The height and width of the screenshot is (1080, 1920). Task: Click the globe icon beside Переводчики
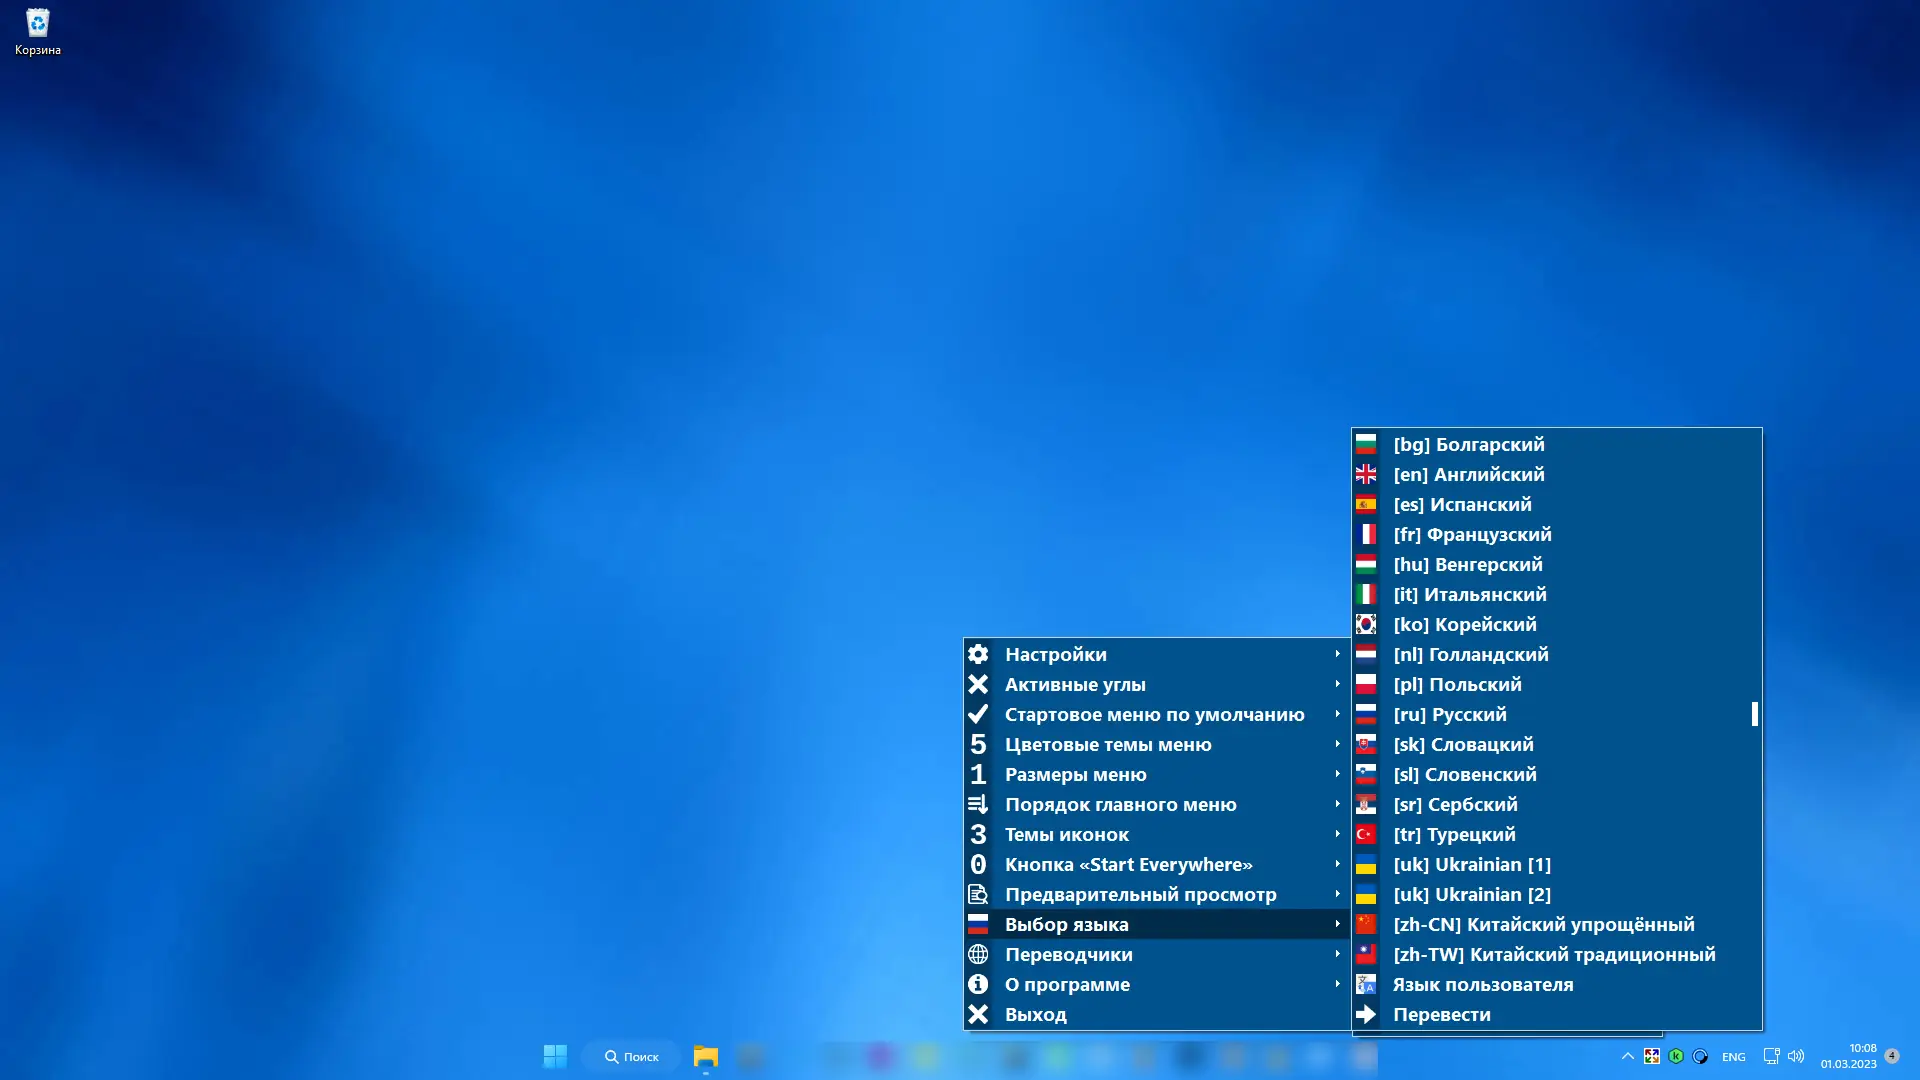978,954
